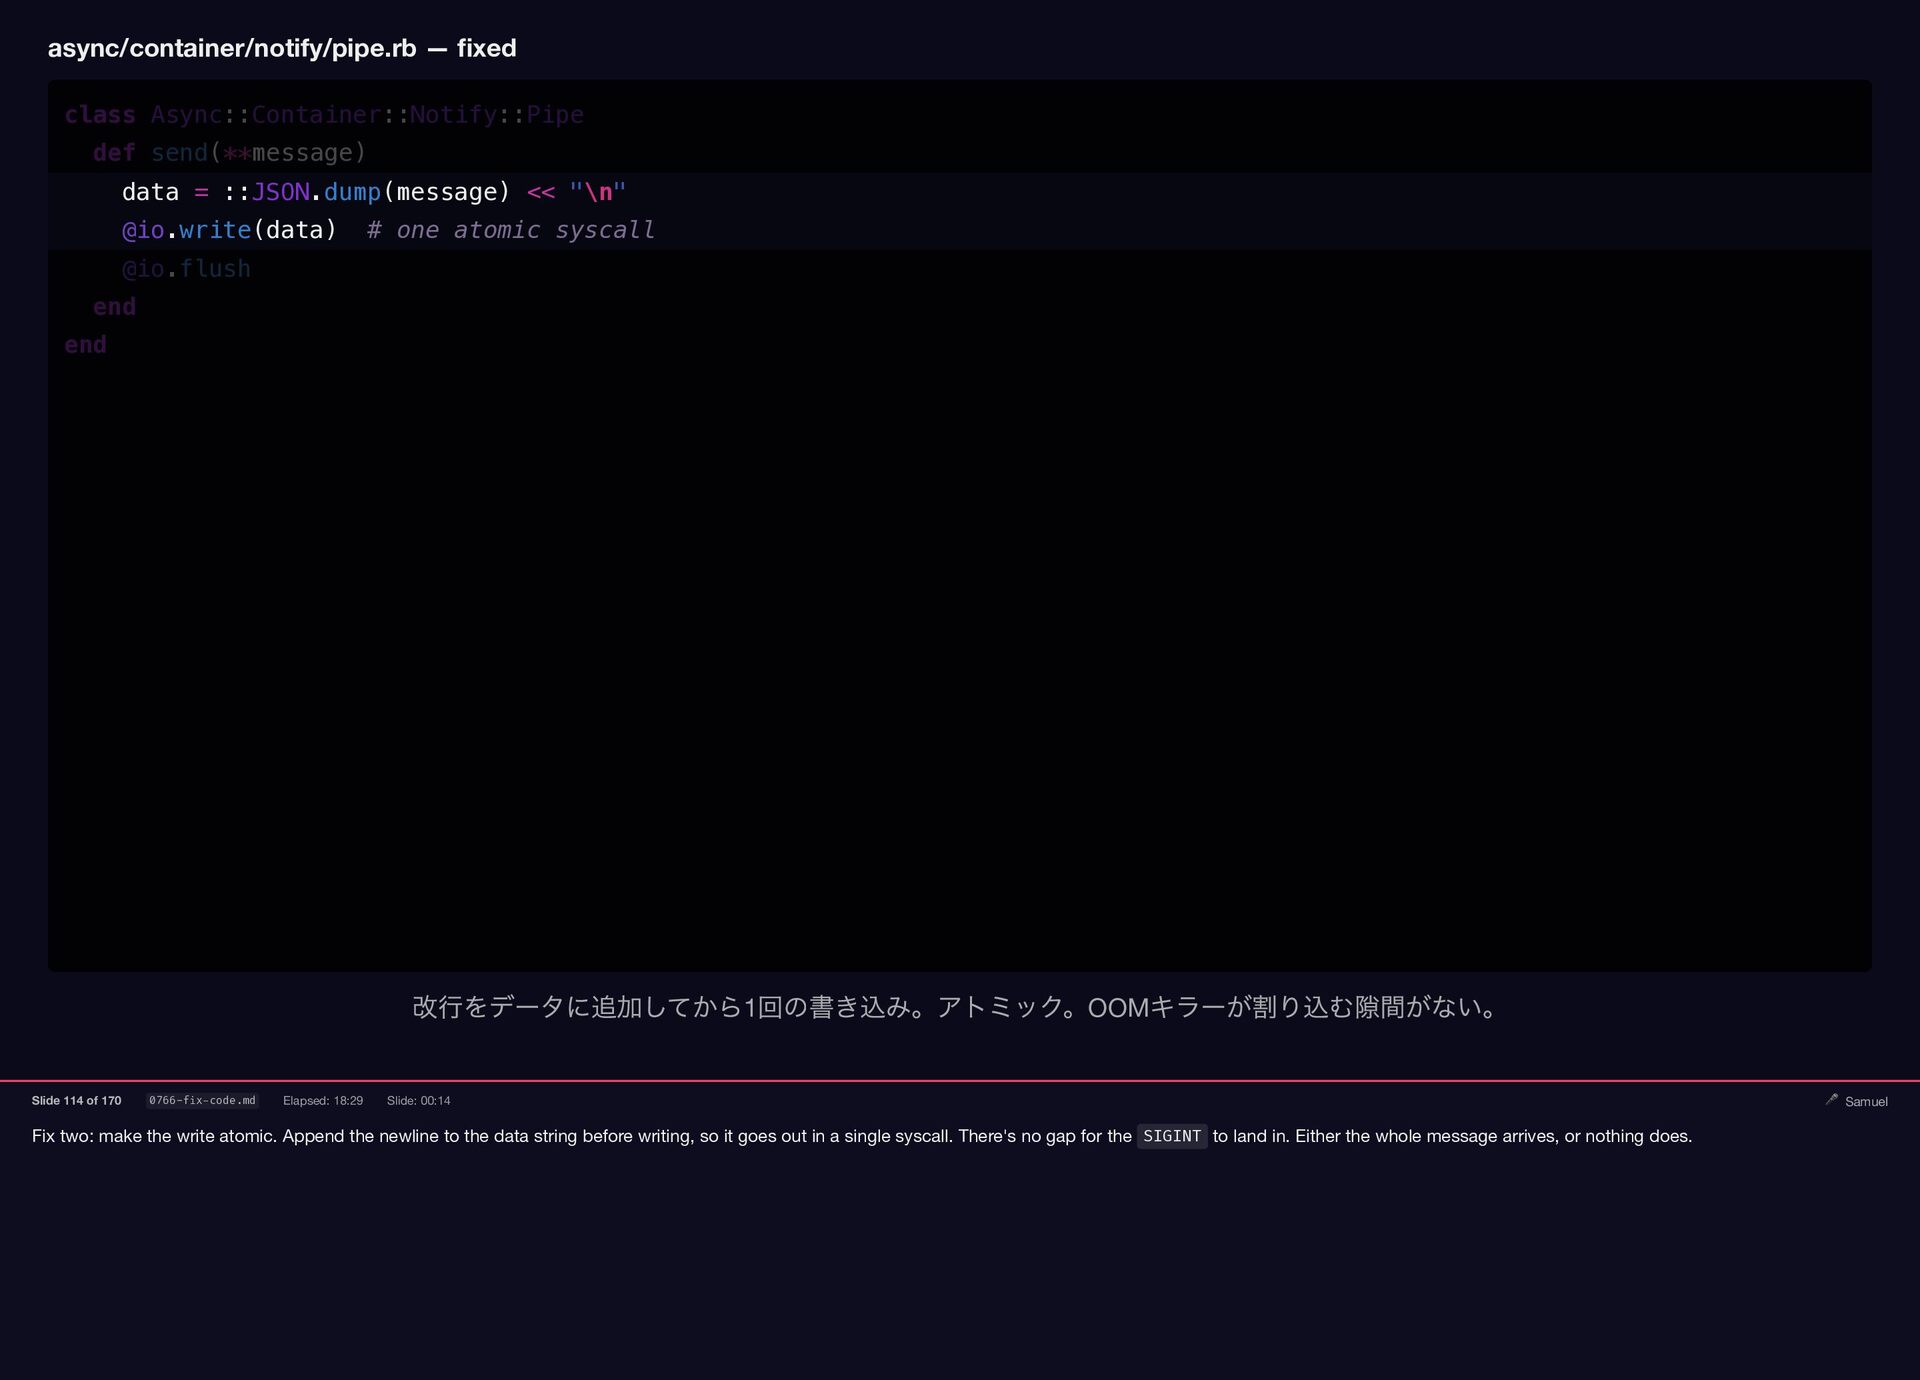
Task: Click the microphone icon beside Samuel
Action: pos(1831,1099)
